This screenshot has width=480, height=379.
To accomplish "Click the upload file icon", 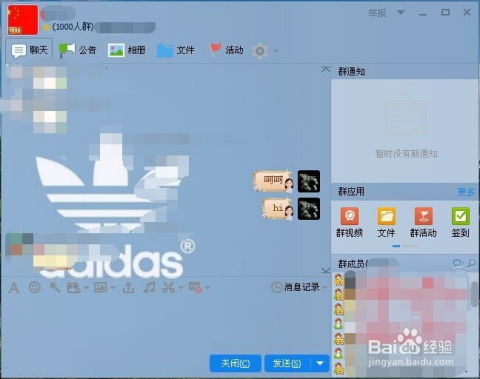I will click(x=129, y=287).
